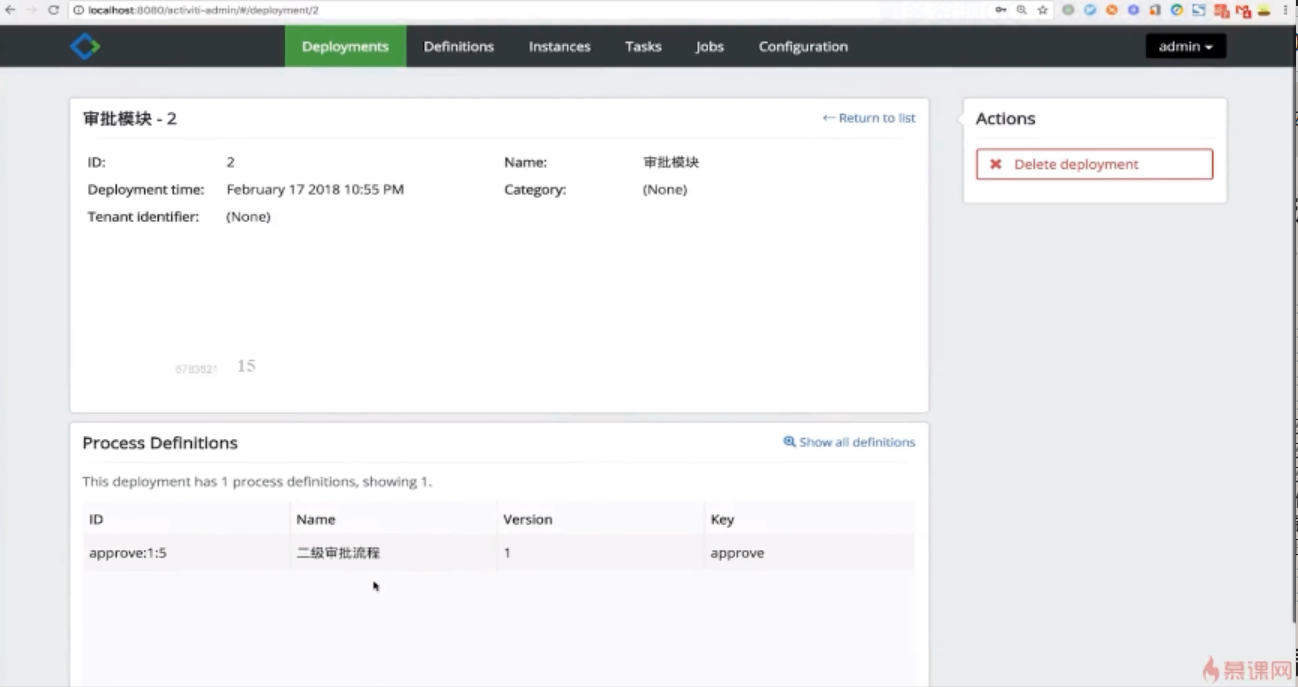Click the browser forward arrow
The height and width of the screenshot is (687, 1298).
pos(31,10)
